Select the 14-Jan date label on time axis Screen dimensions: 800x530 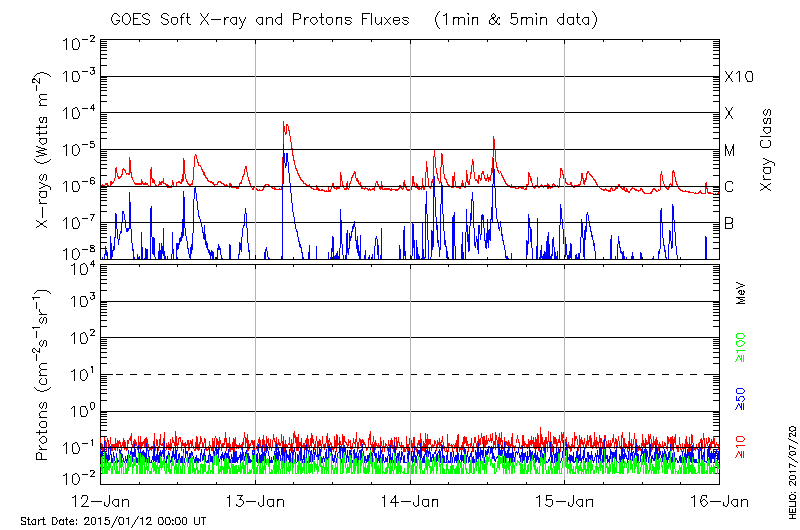click(410, 500)
